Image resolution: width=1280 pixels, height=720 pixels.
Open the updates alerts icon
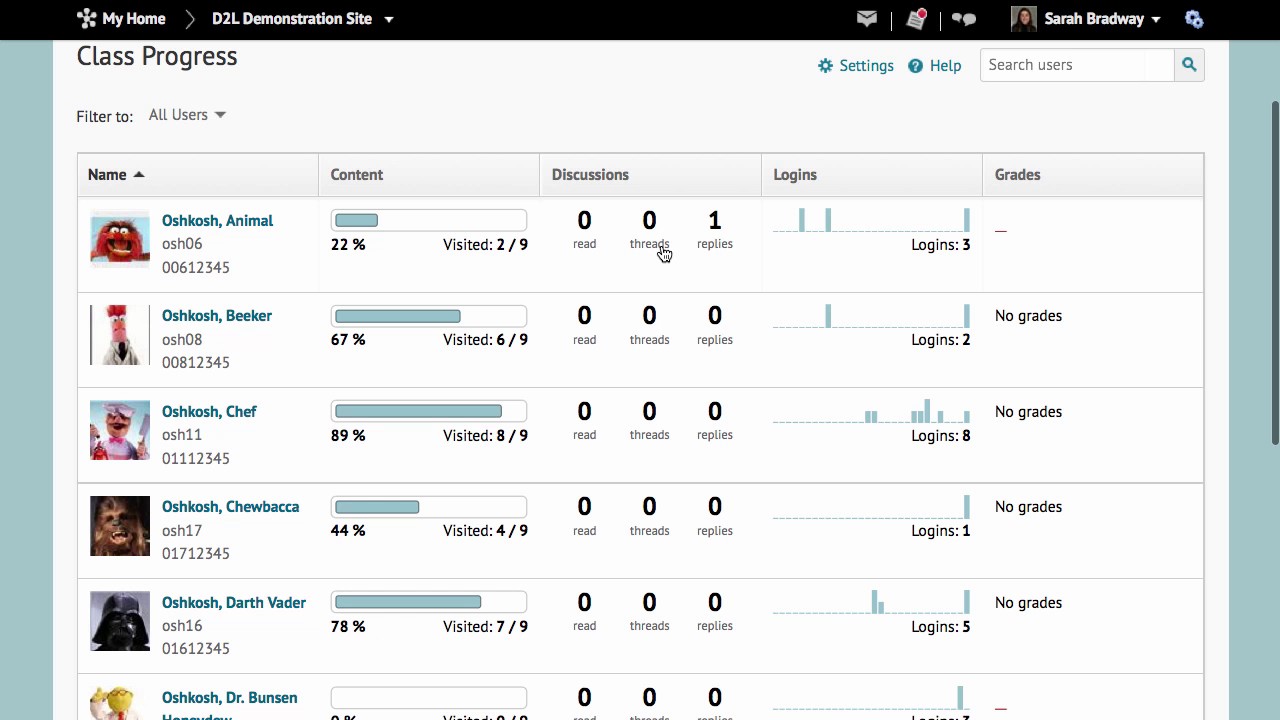click(916, 19)
